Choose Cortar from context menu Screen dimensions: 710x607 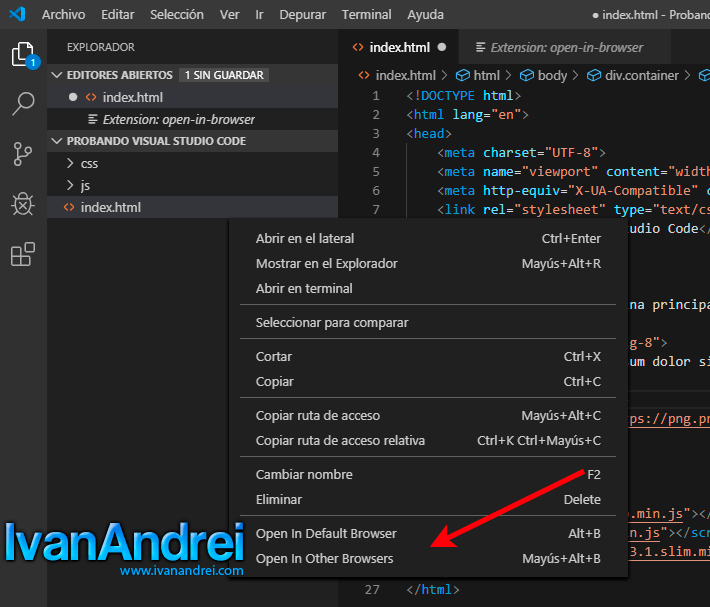click(428, 356)
